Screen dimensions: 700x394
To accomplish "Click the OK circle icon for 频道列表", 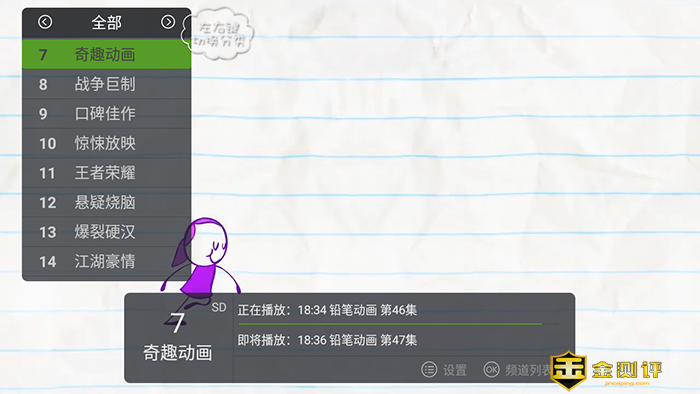I will click(492, 369).
